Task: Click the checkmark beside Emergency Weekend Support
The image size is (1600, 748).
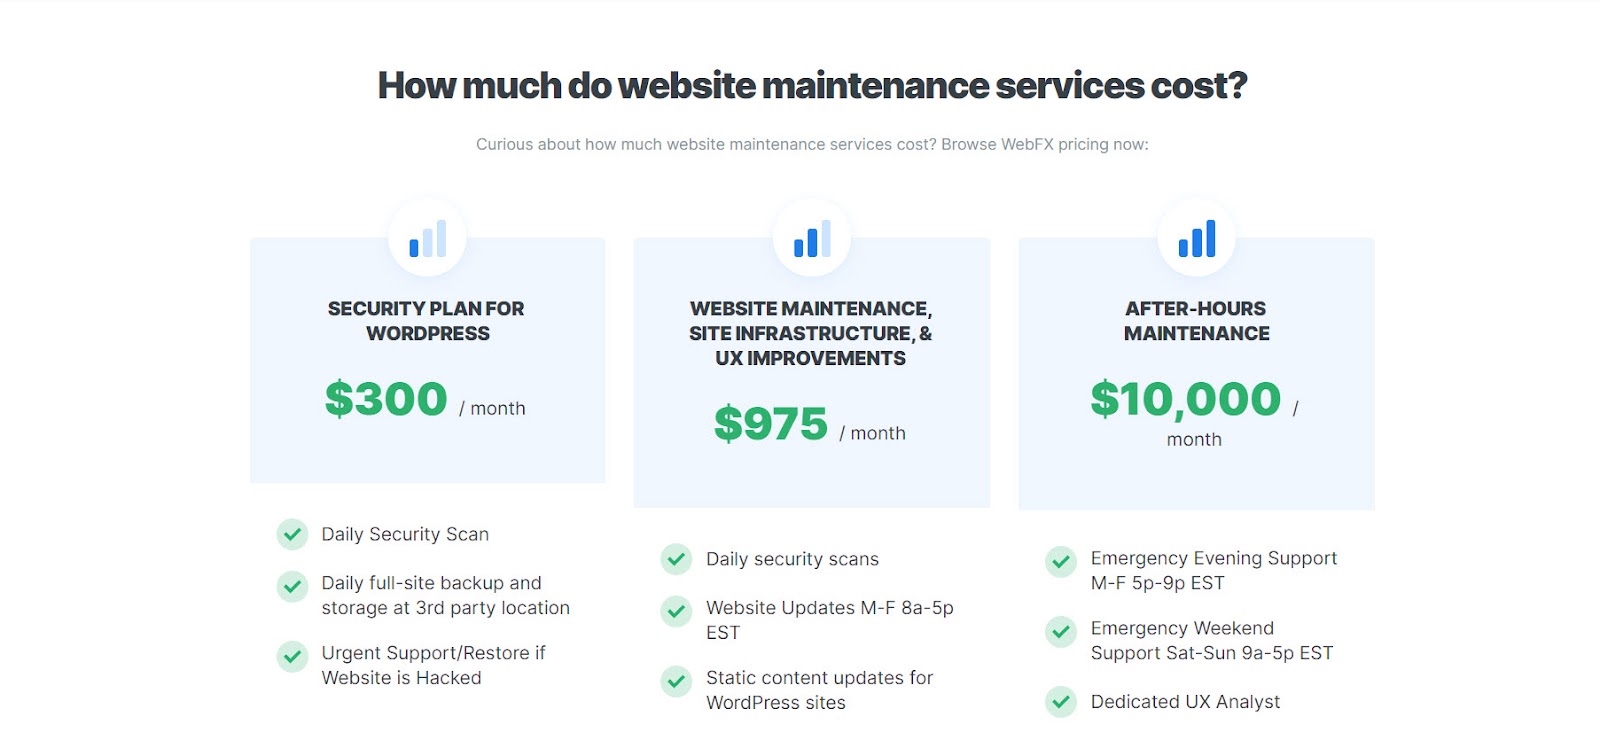Action: [x=1061, y=631]
